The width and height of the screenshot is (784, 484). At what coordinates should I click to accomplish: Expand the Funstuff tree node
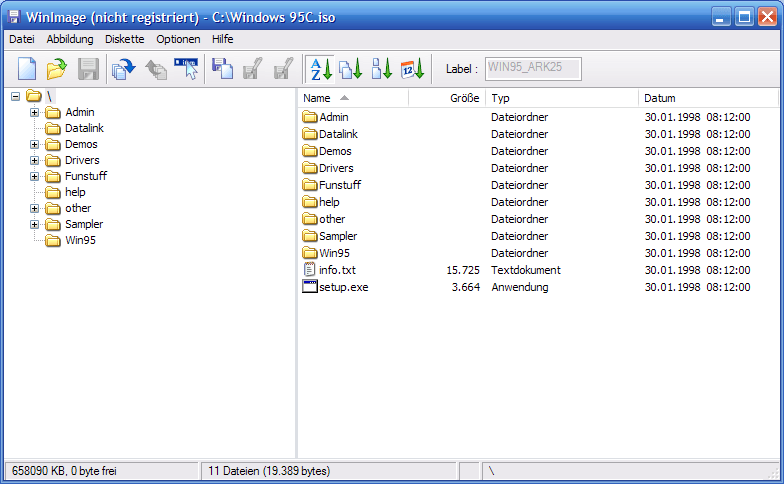(34, 176)
